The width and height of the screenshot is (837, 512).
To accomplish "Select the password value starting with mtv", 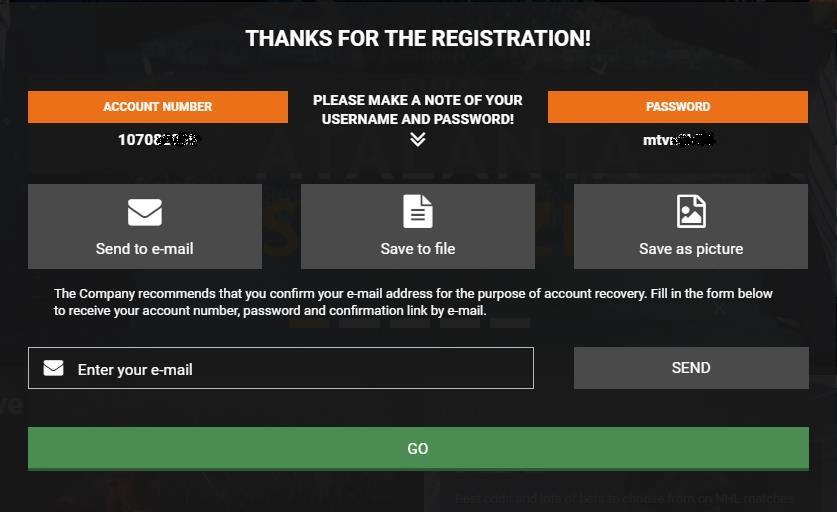I will tap(678, 140).
